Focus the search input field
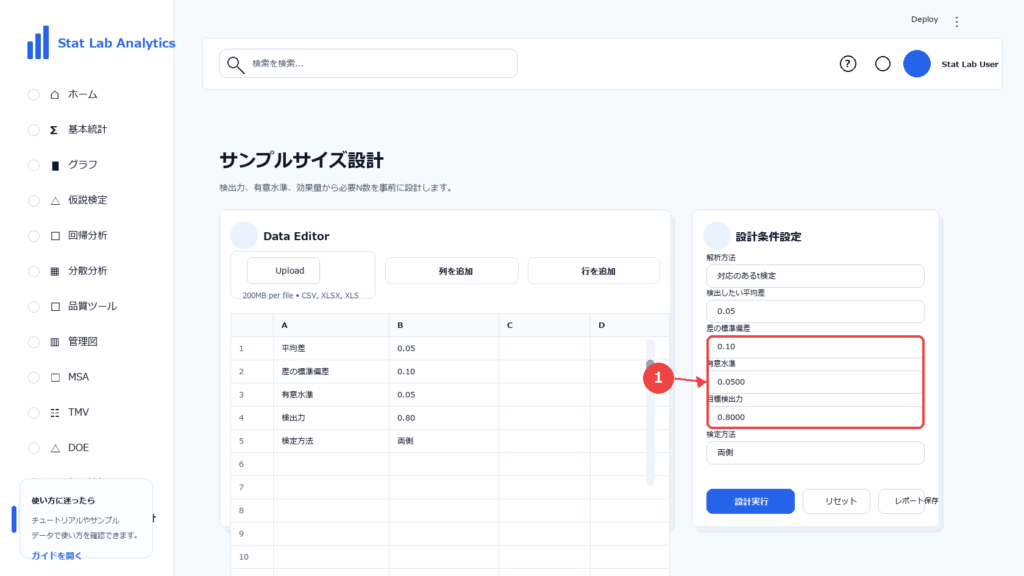This screenshot has height=576, width=1024. point(368,63)
